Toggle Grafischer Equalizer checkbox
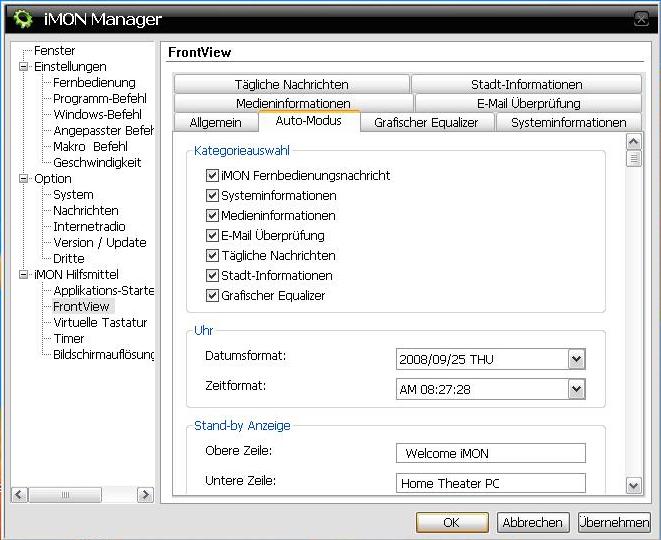Screen dimensions: 661x540 pyautogui.click(x=212, y=296)
